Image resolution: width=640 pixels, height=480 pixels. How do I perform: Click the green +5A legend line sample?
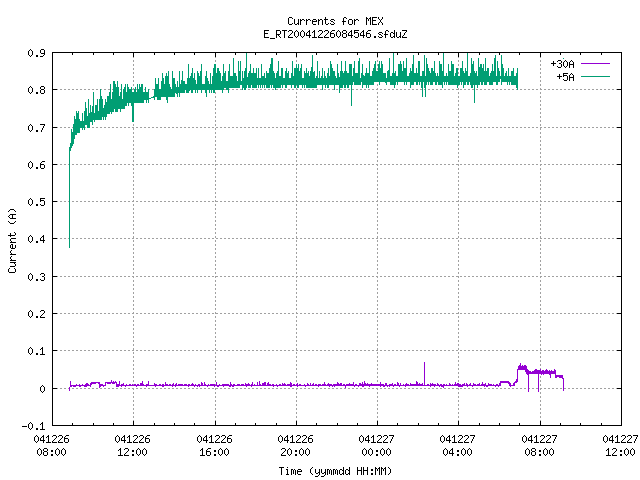[x=596, y=76]
